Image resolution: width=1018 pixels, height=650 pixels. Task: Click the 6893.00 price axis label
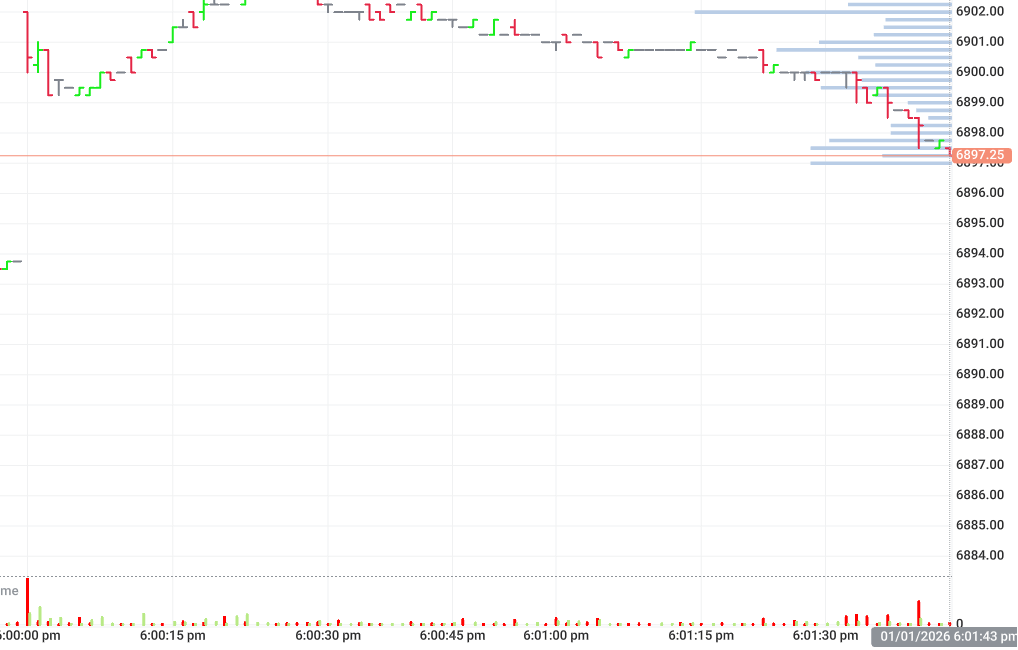[x=980, y=283]
